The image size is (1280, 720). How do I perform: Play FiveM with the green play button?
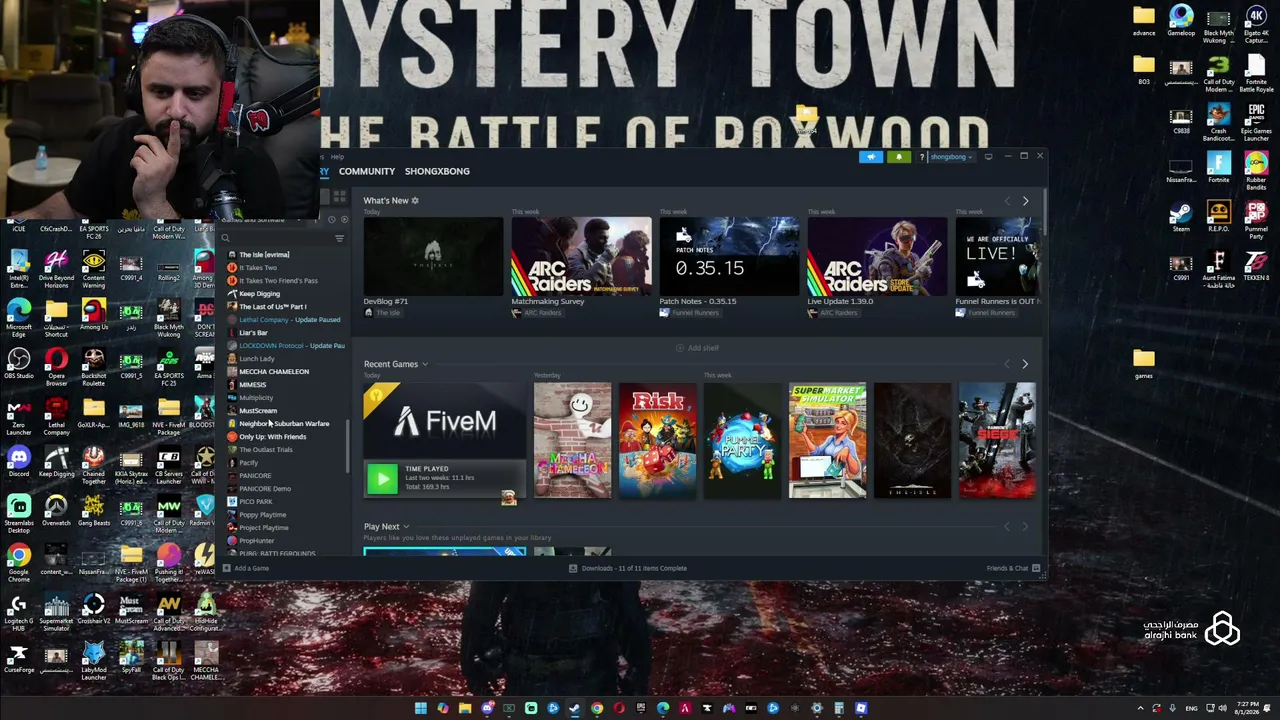click(382, 479)
